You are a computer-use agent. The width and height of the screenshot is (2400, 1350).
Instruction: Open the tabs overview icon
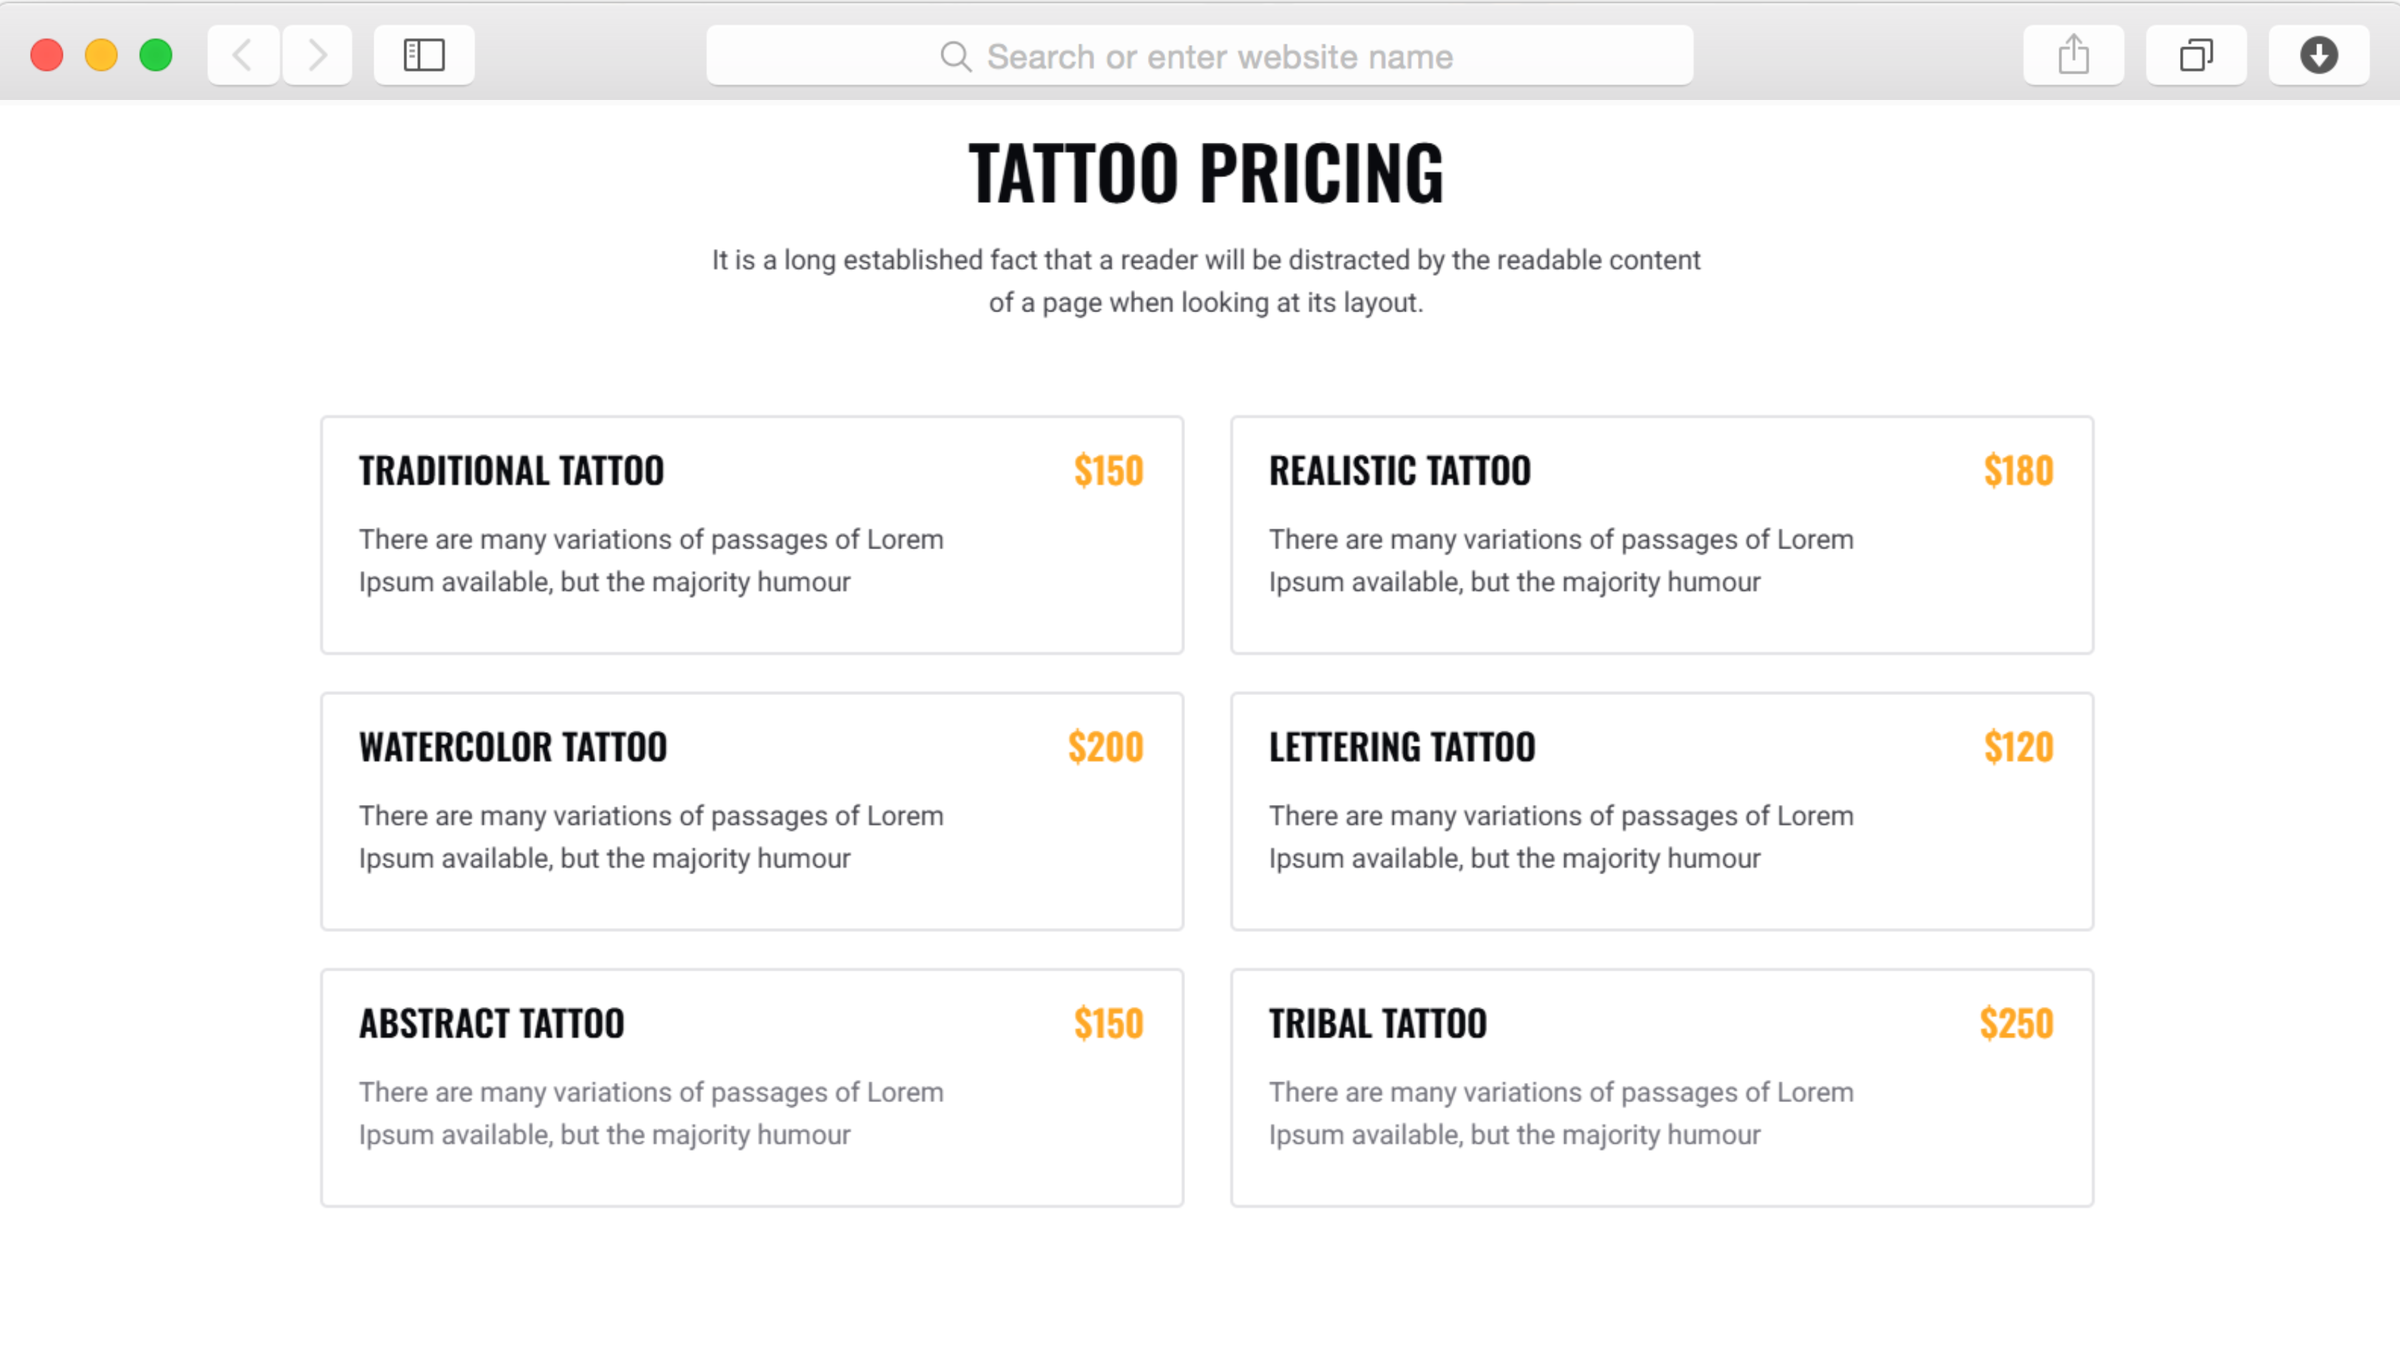point(2196,55)
